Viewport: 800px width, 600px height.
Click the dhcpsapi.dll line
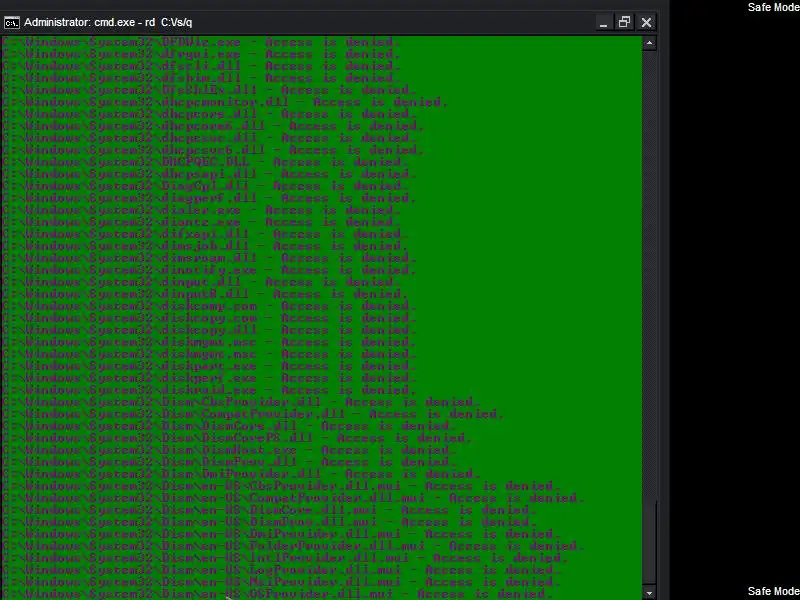[x=209, y=174]
